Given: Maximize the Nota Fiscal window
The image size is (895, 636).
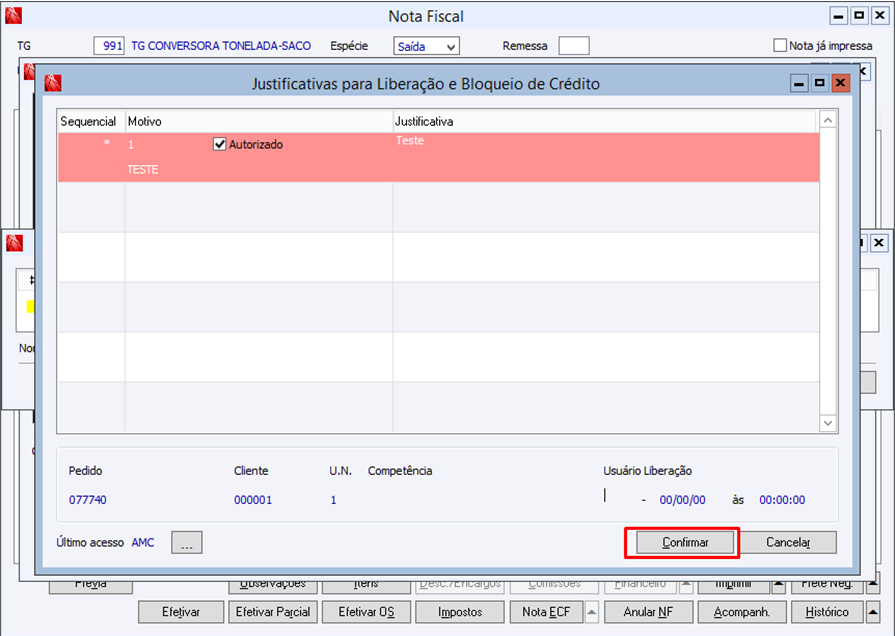Looking at the screenshot, I should point(858,15).
